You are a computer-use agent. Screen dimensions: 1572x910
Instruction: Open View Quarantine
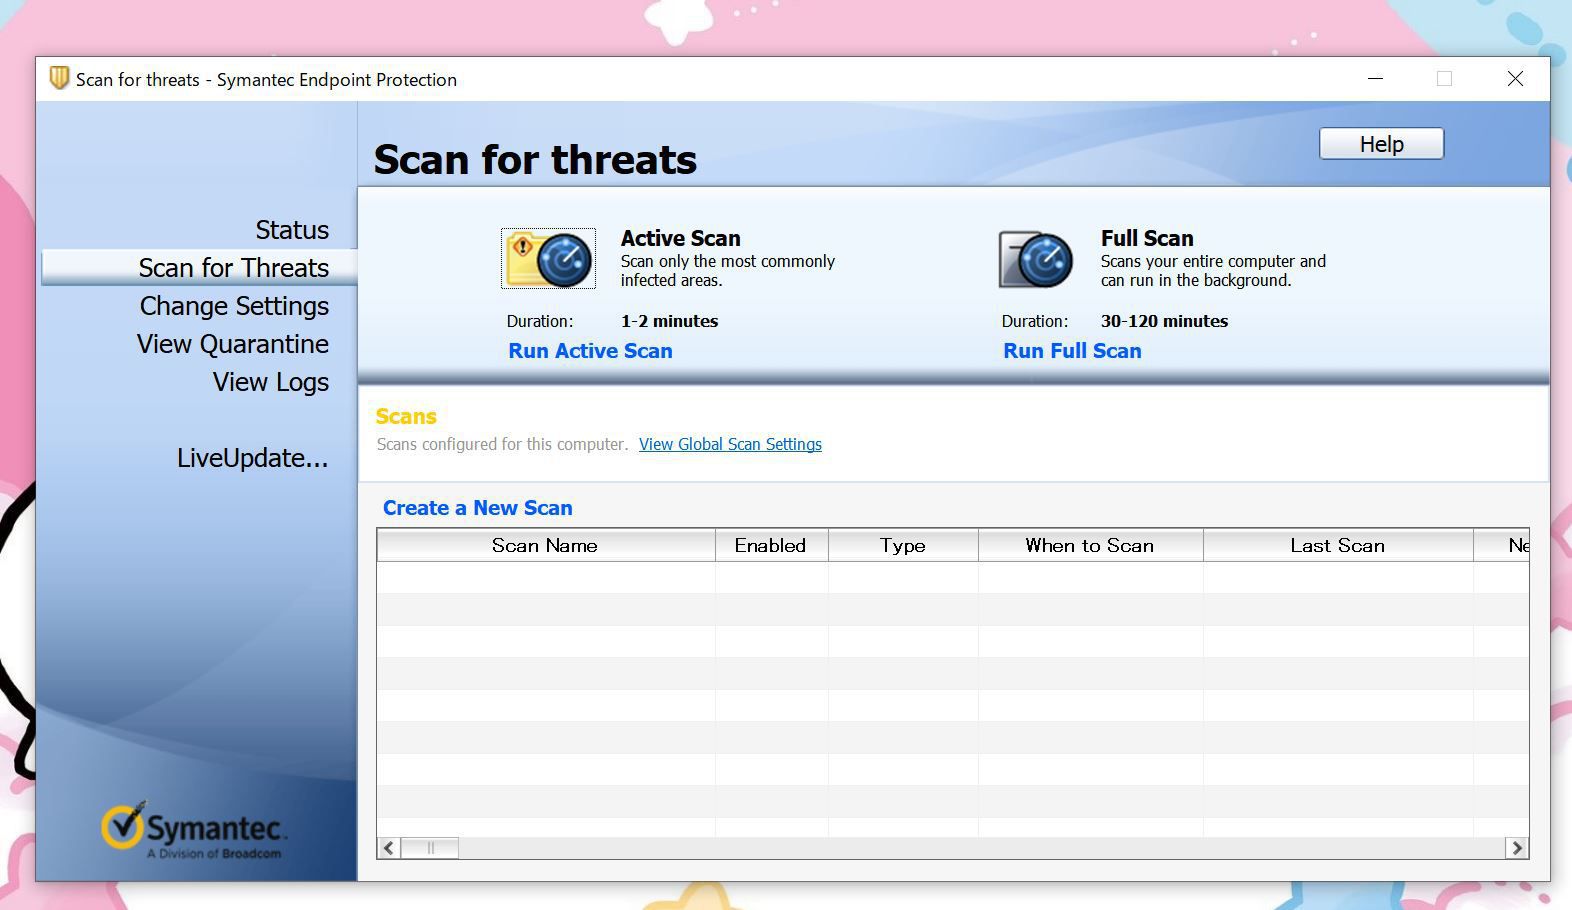[x=233, y=344]
